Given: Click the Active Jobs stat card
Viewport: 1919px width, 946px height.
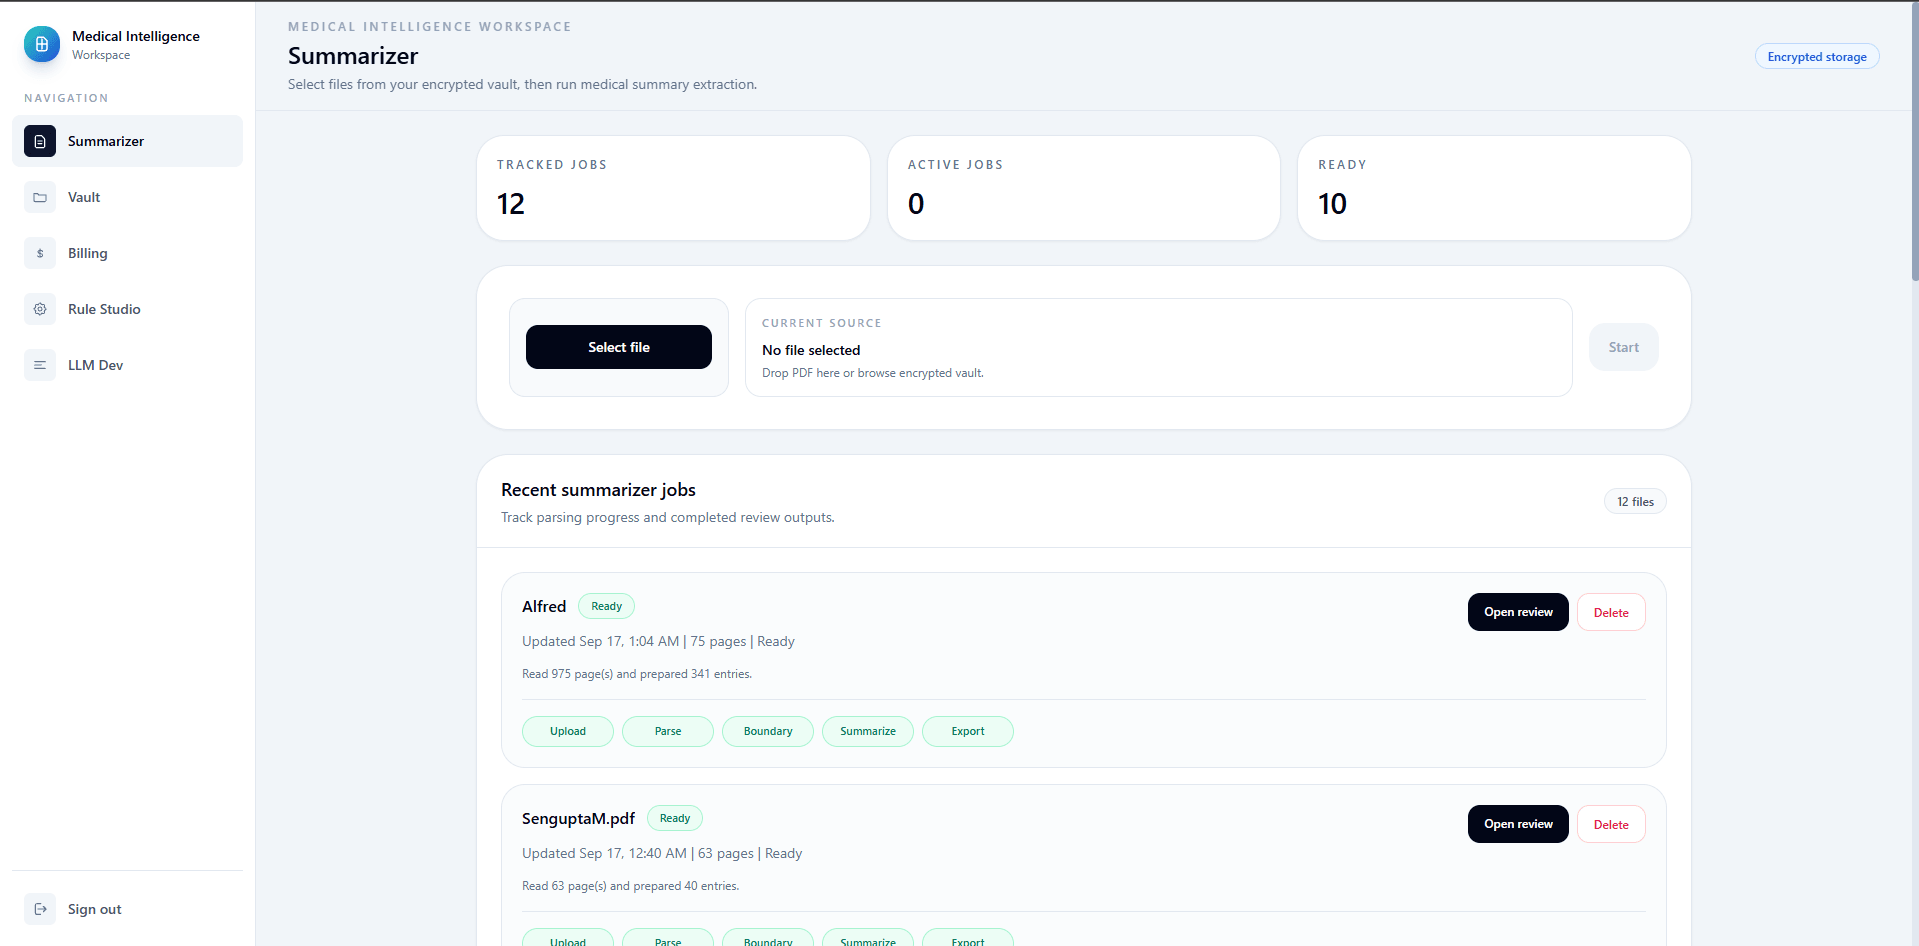Looking at the screenshot, I should point(1084,188).
